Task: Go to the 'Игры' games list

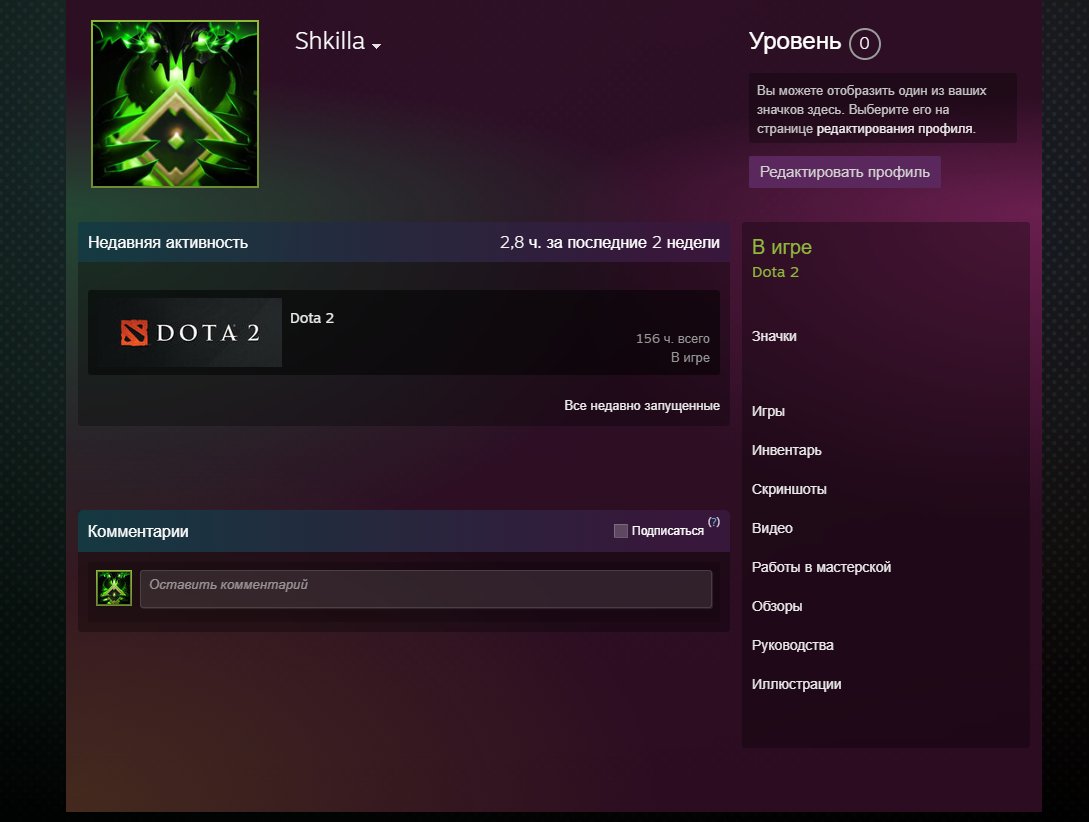Action: tap(768, 411)
